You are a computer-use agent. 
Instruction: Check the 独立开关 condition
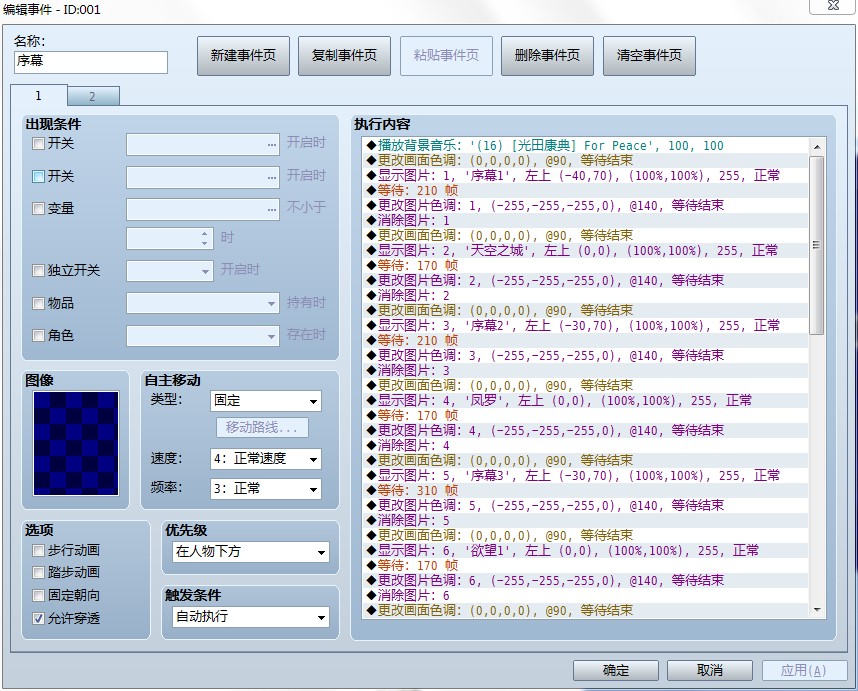(x=38, y=270)
